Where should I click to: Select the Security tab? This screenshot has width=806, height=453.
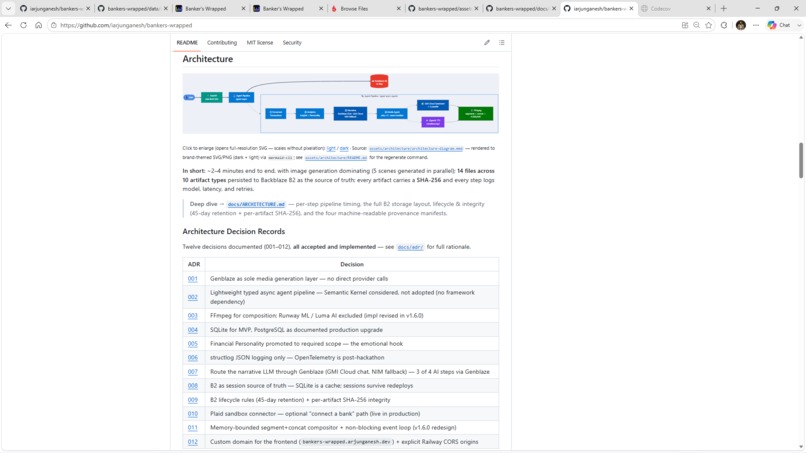292,43
